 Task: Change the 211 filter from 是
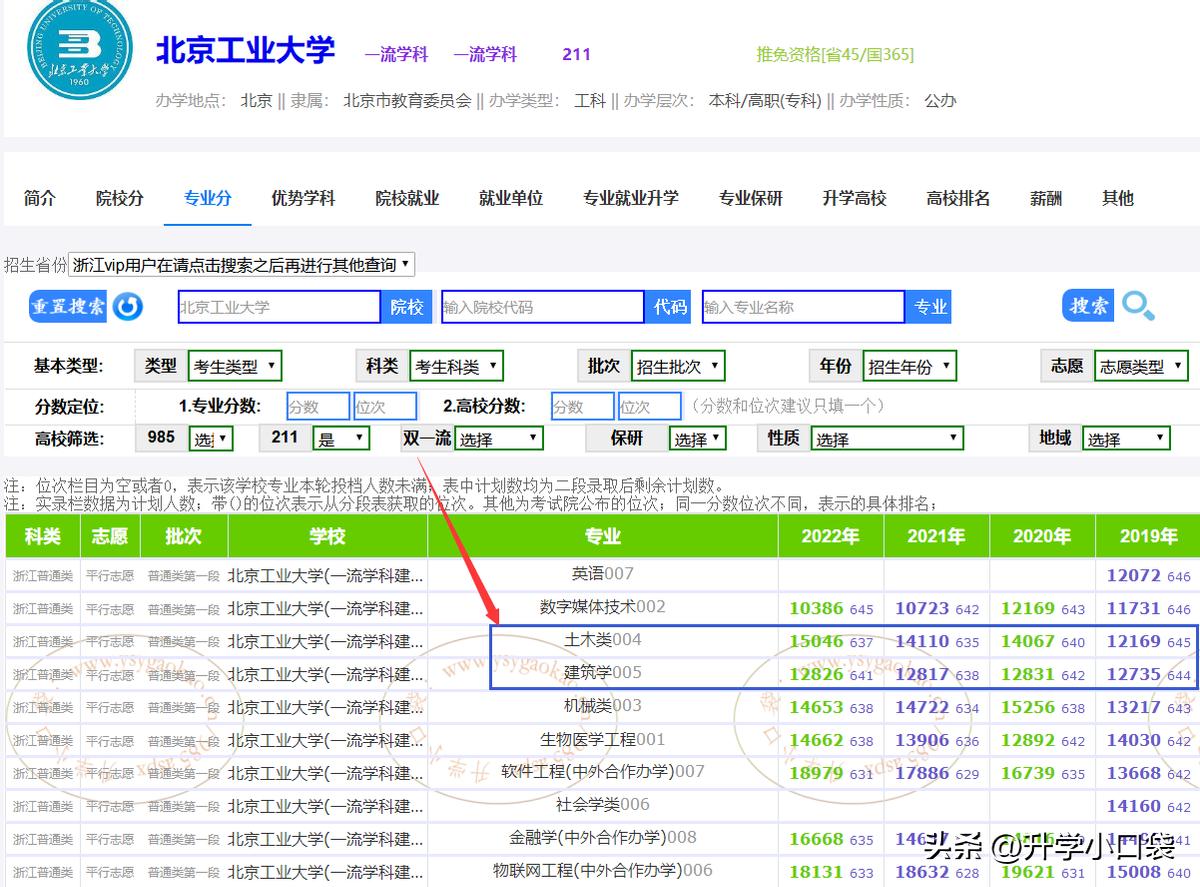point(341,438)
